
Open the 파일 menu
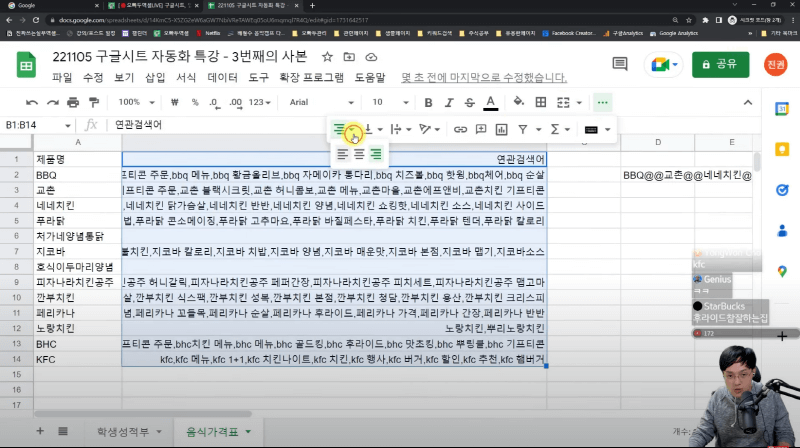click(62, 78)
